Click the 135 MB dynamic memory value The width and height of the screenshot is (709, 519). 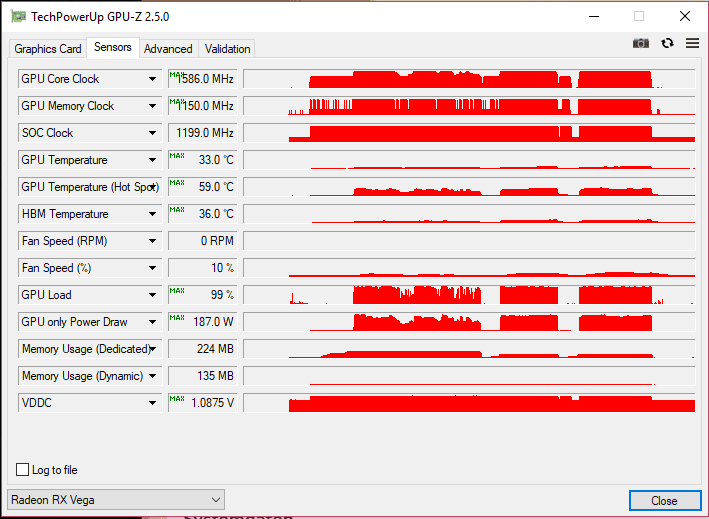203,376
